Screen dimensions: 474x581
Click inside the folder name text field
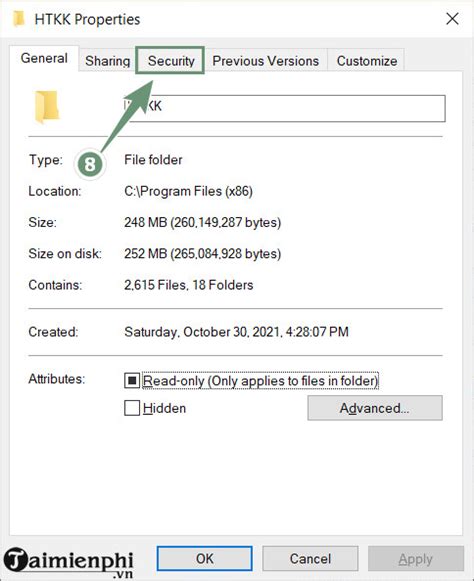point(284,108)
